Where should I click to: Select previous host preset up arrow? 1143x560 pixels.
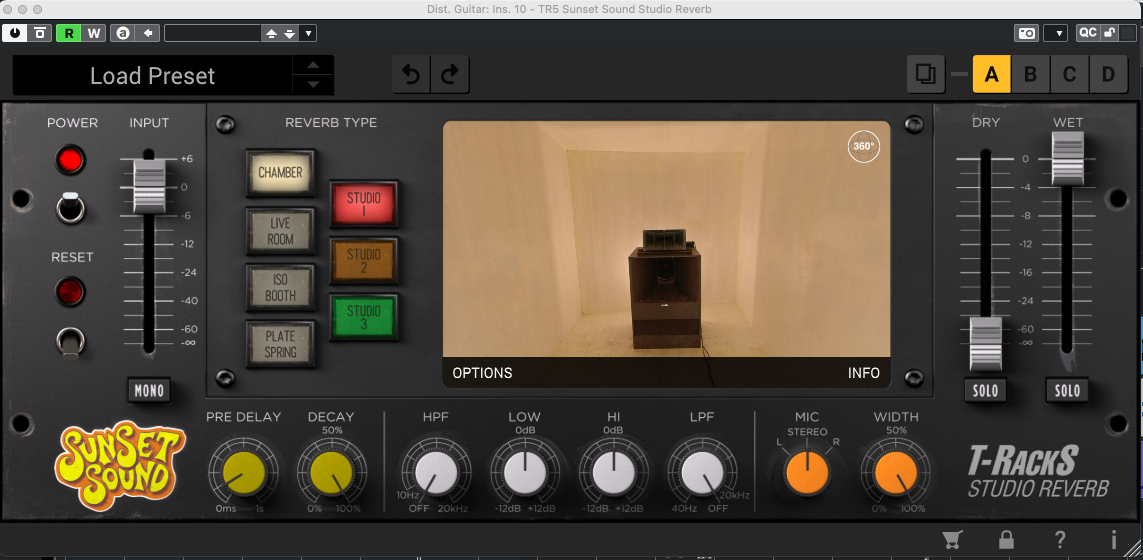pos(271,33)
